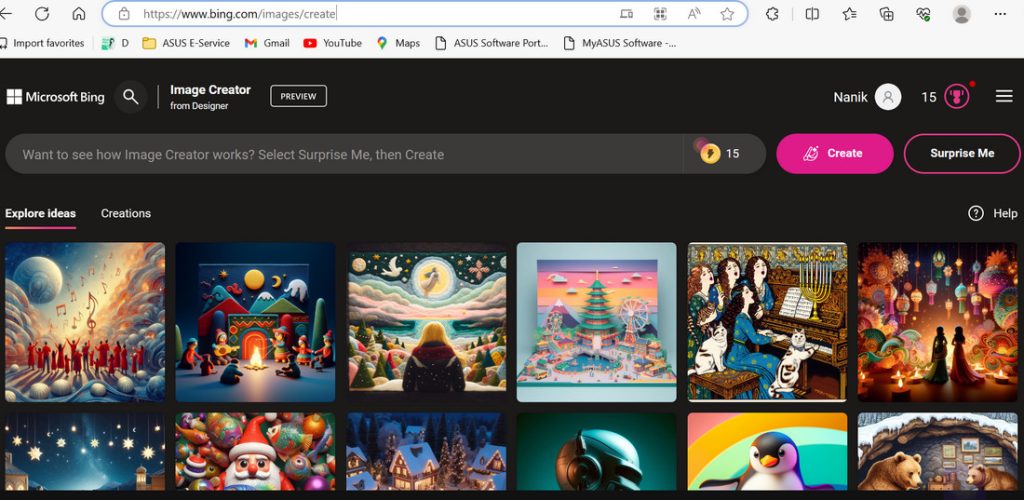Open the YouTube bookmark

[332, 43]
